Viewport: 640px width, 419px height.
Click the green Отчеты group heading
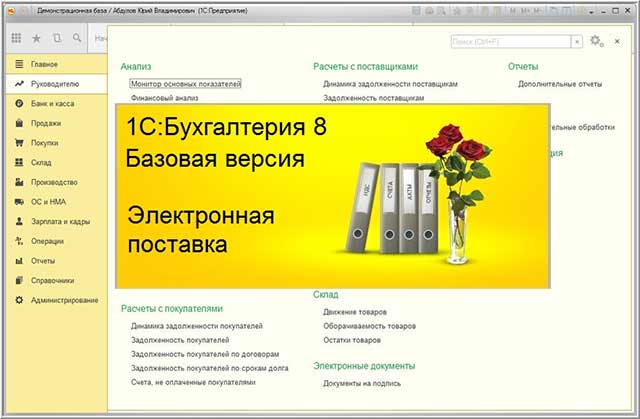(x=523, y=67)
